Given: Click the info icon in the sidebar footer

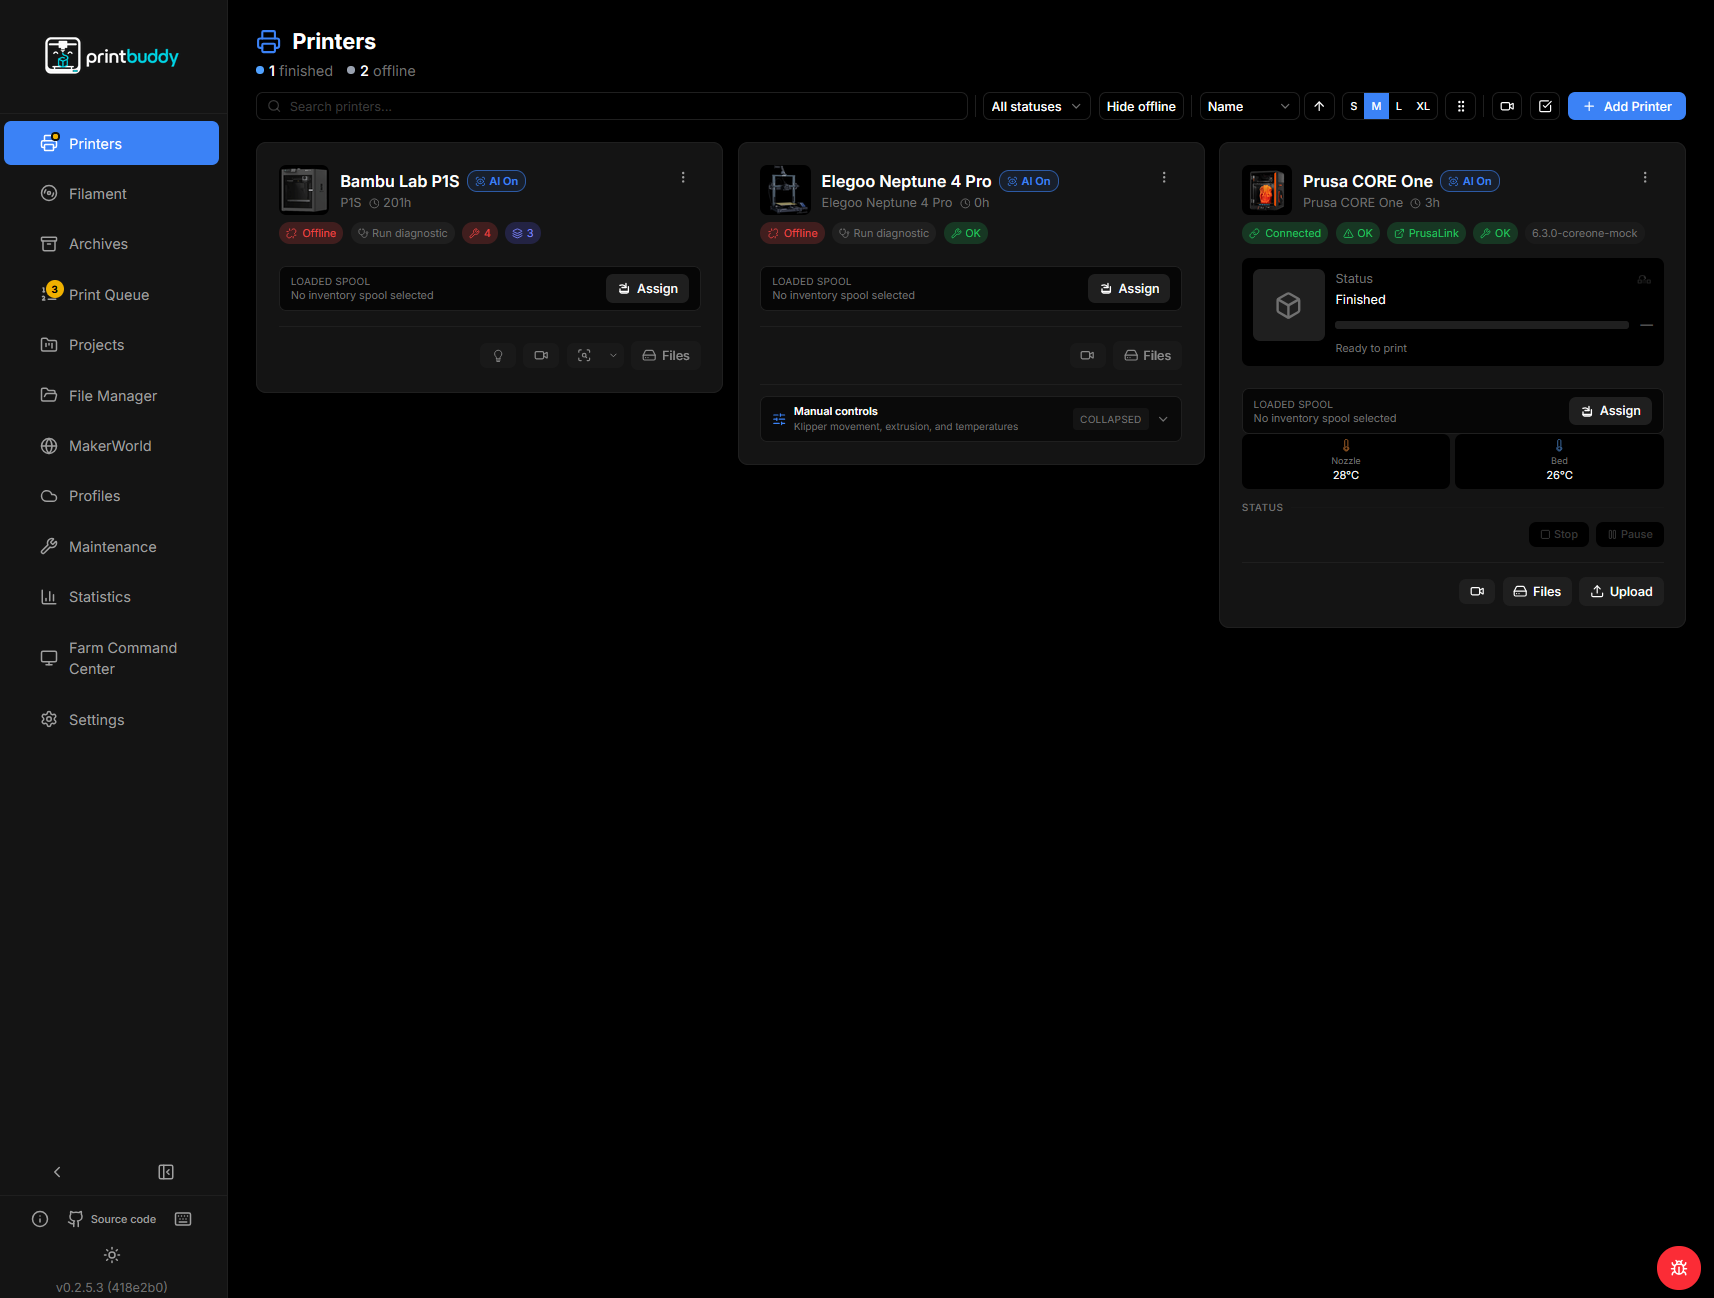Looking at the screenshot, I should pyautogui.click(x=40, y=1219).
